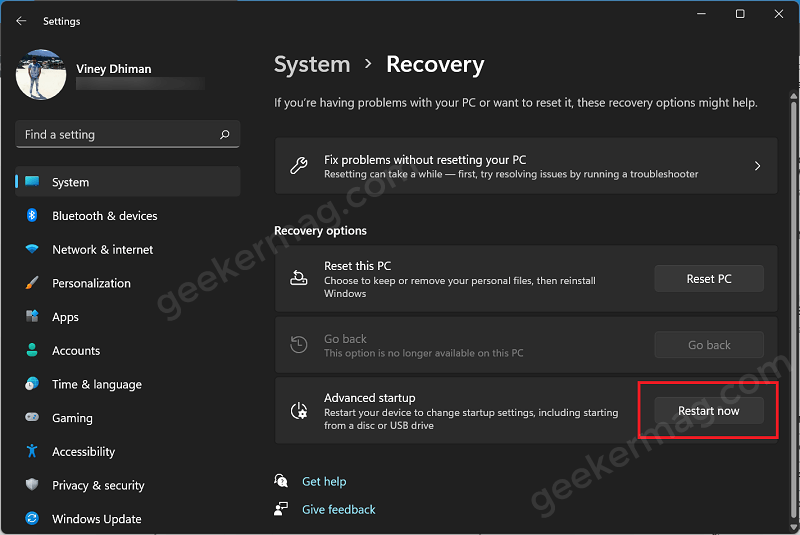Viewport: 800px width, 535px height.
Task: Maximize the Settings window
Action: (x=740, y=14)
